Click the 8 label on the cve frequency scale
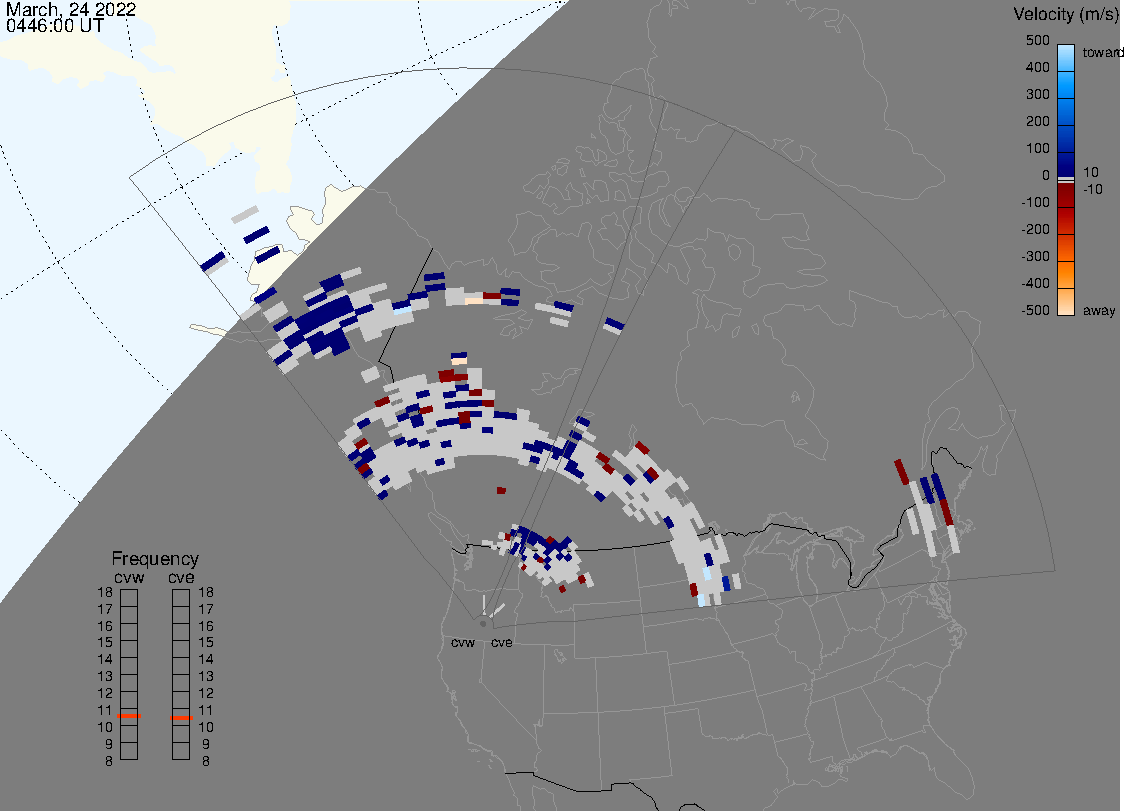The height and width of the screenshot is (811, 1124). (206, 762)
